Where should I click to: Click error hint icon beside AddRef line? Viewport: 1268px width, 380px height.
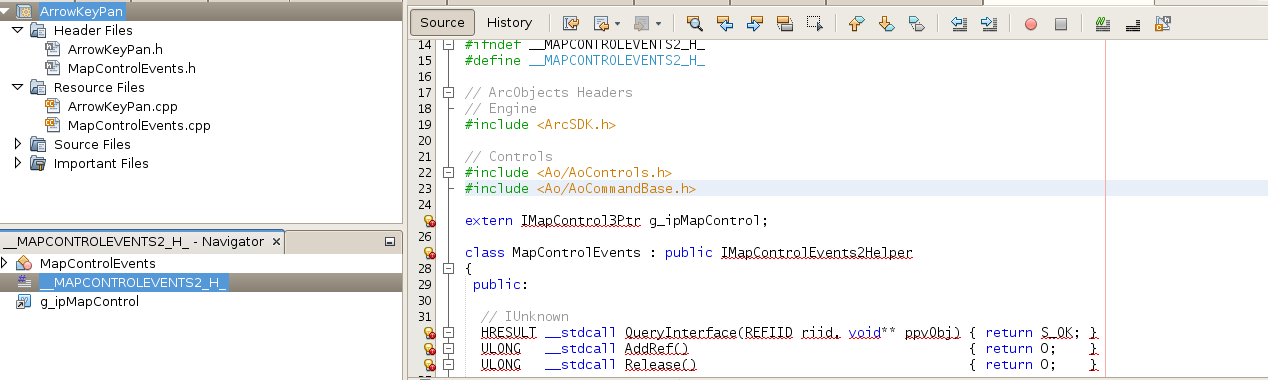pyautogui.click(x=429, y=349)
